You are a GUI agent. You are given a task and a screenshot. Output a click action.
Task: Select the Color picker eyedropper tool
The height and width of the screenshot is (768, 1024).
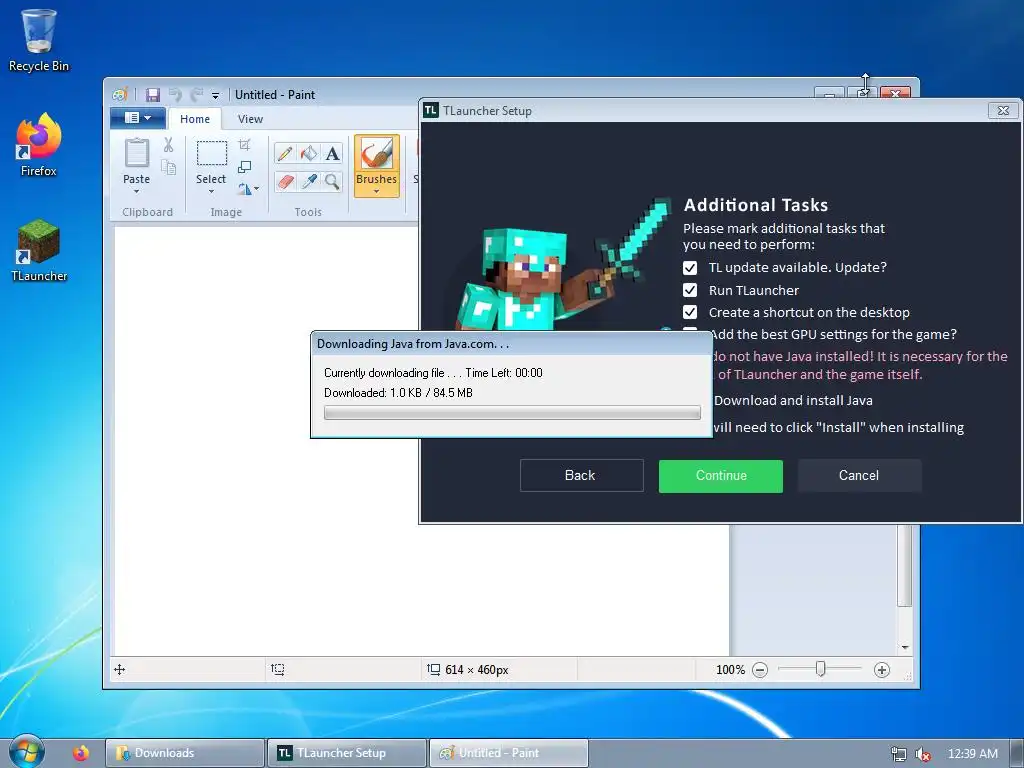pos(309,181)
